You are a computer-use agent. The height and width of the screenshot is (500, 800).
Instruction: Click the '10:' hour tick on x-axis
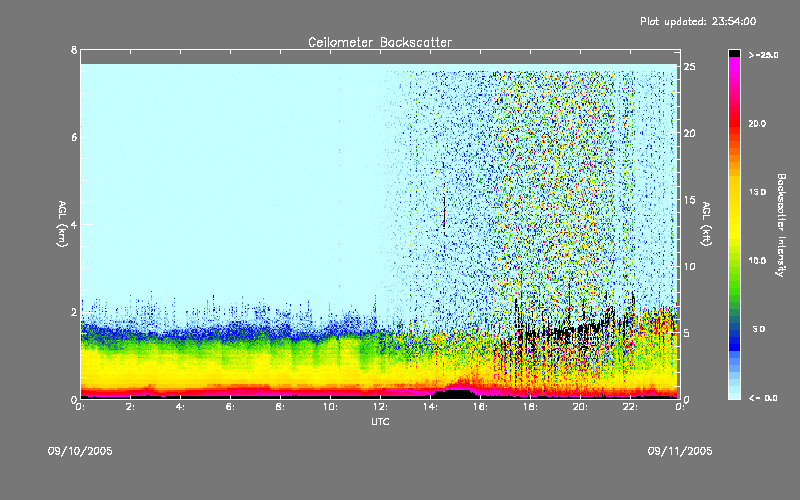point(330,407)
